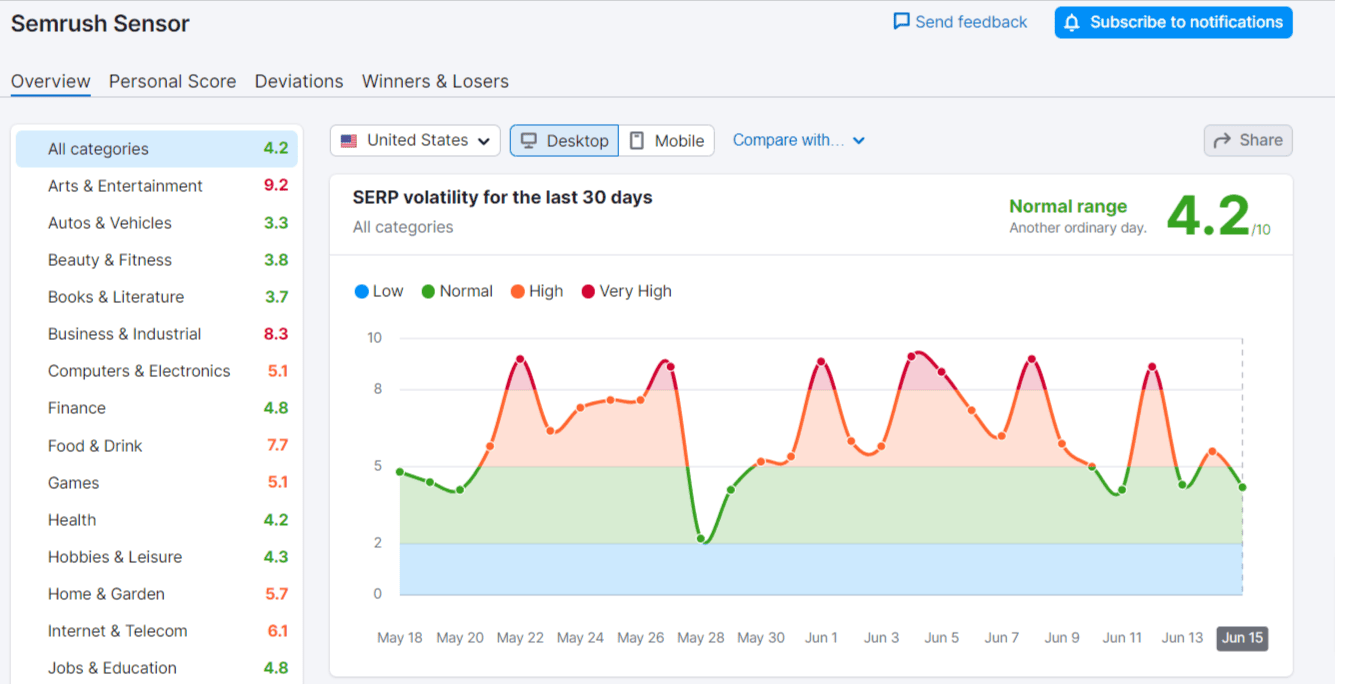Click the blue Low legend dot

click(x=360, y=291)
